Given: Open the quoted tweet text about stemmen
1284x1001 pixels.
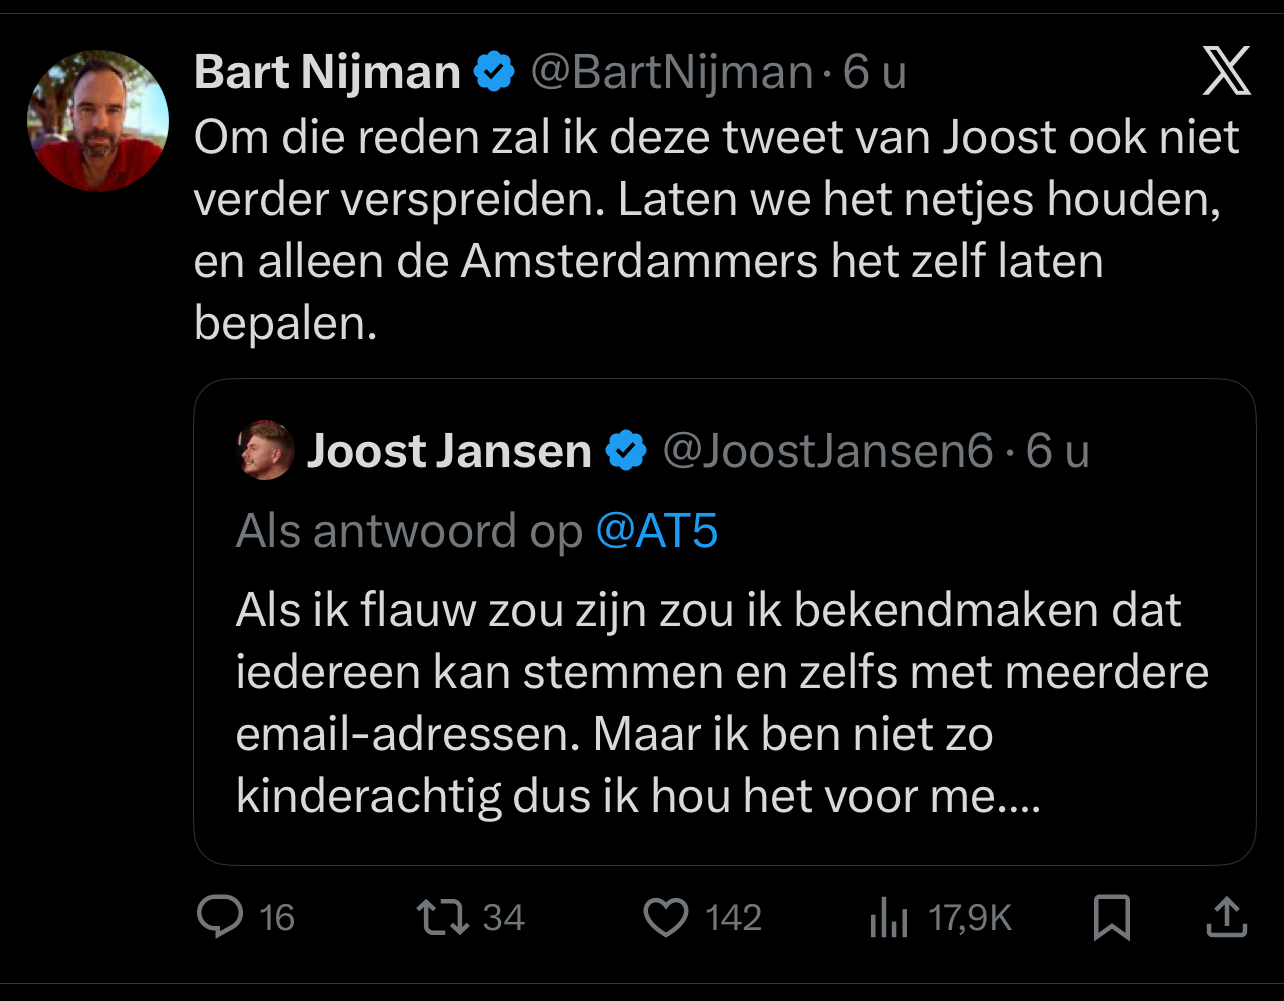Looking at the screenshot, I should (x=720, y=703).
